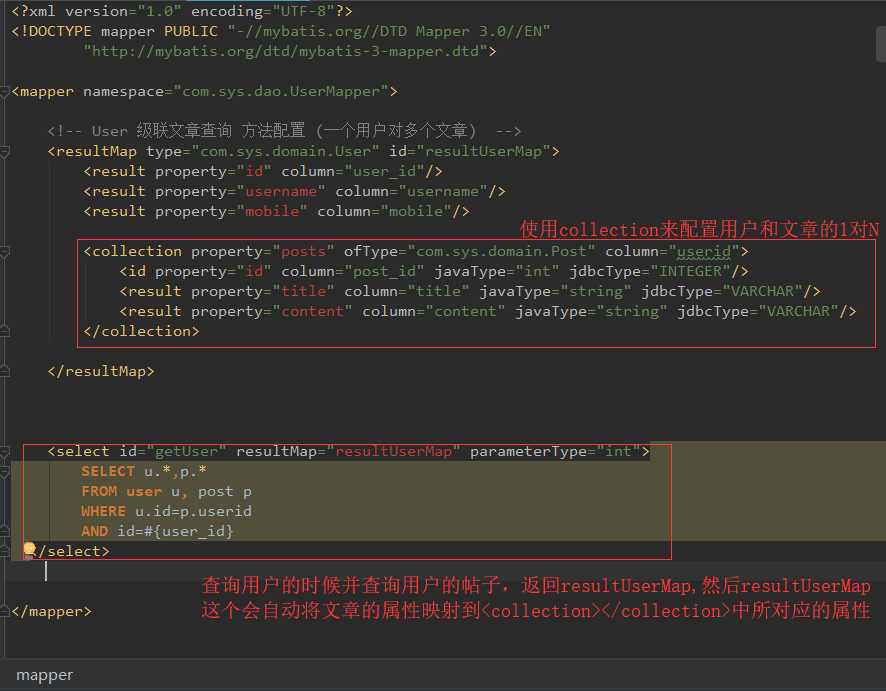
Task: Click fold marker at closing resultMap tag
Action: tap(5, 371)
